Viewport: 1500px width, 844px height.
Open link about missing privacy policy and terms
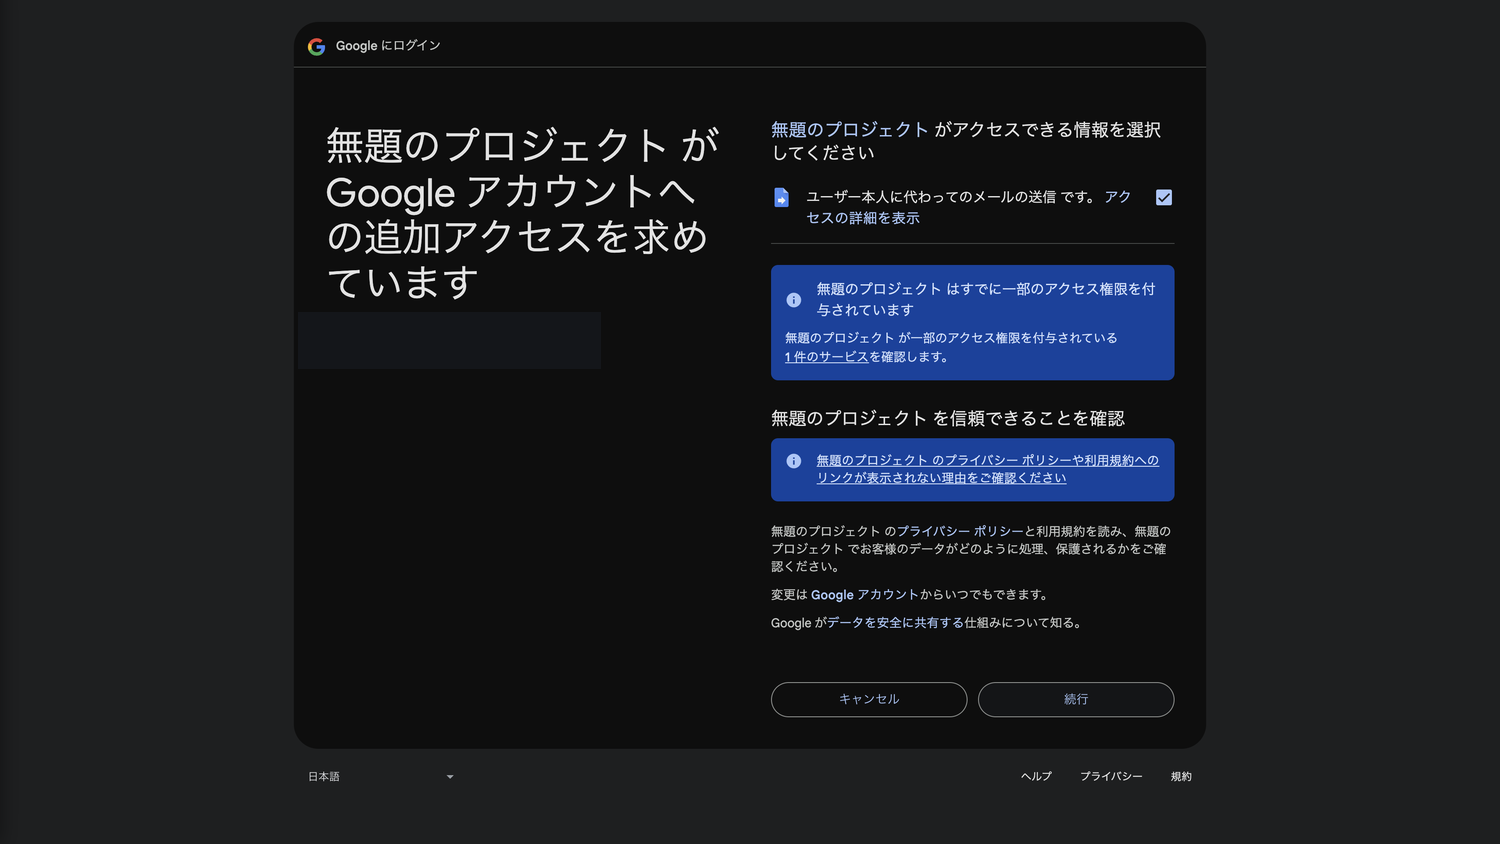pos(987,469)
